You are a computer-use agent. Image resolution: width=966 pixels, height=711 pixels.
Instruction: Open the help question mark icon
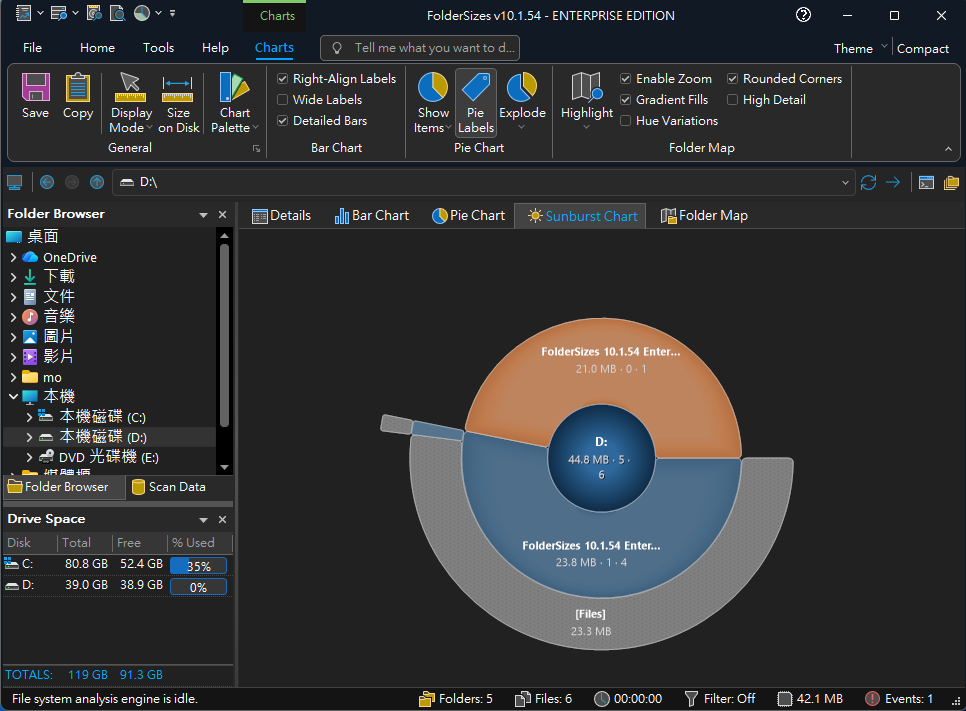click(x=803, y=15)
